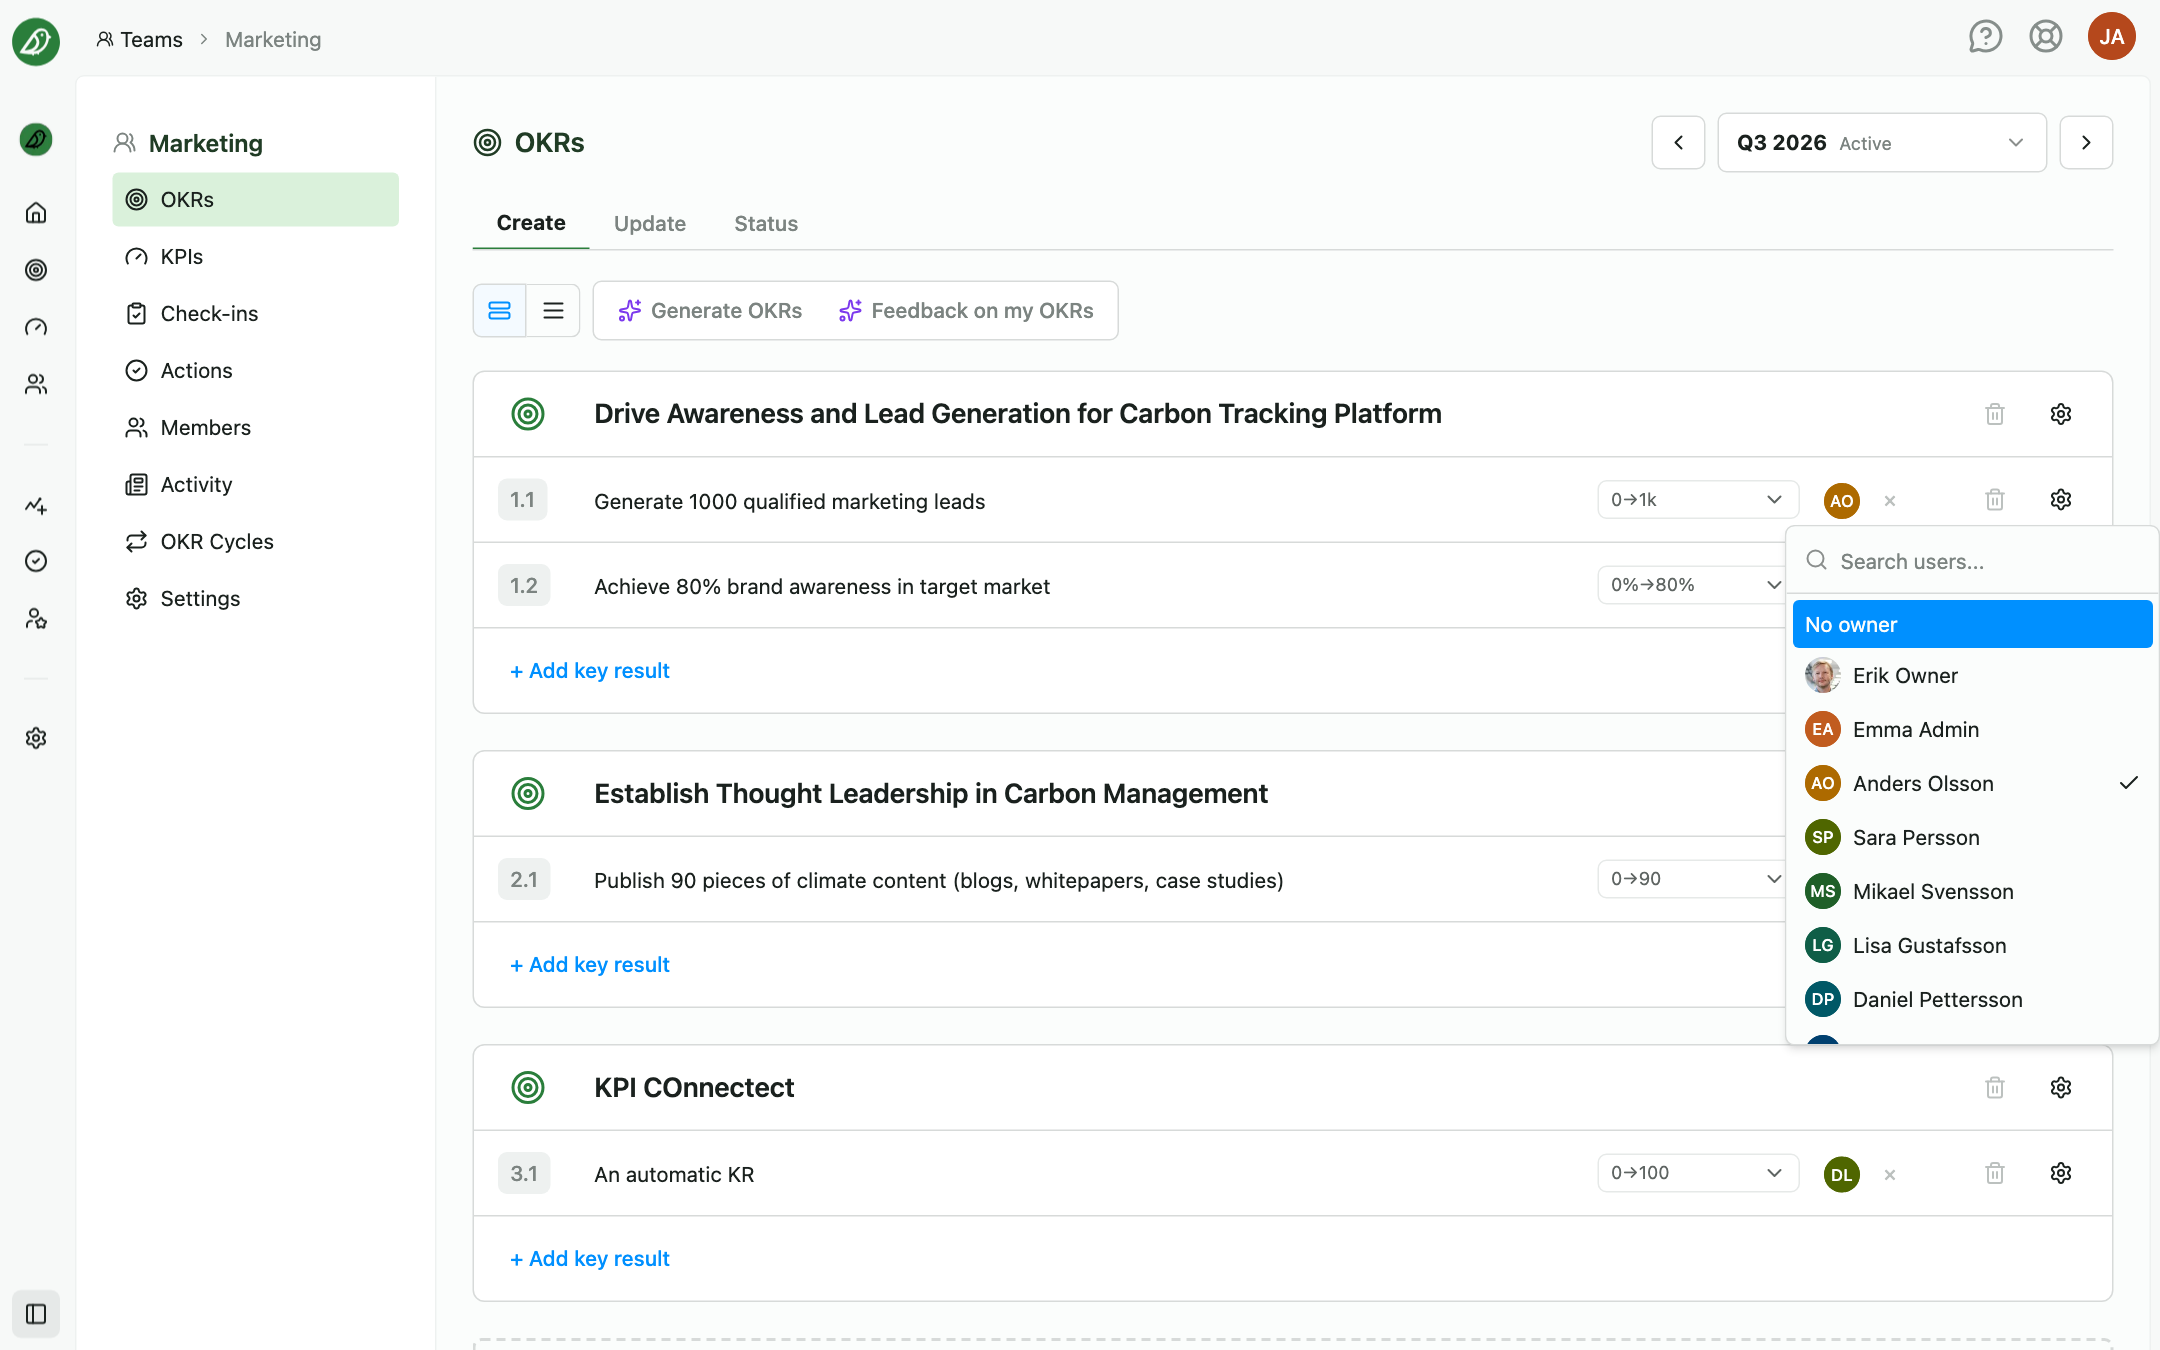Click the green leaf app logo
The image size is (2160, 1350).
click(36, 41)
